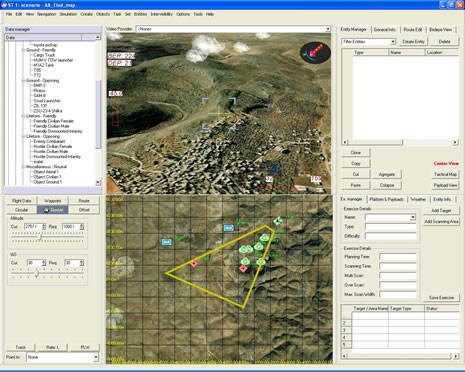Click the Planning Time input field

(x=398, y=257)
